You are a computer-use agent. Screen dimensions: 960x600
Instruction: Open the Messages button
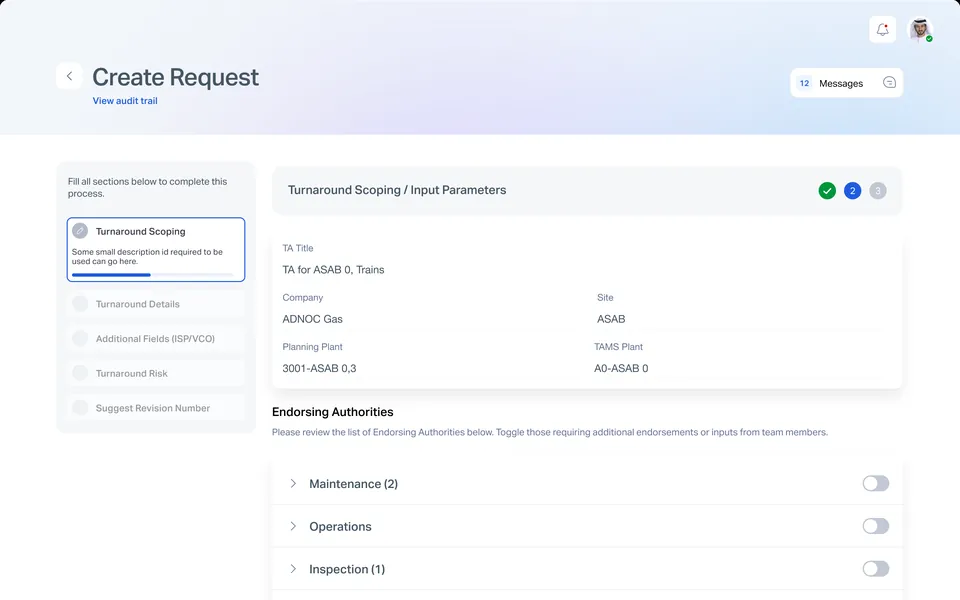846,83
